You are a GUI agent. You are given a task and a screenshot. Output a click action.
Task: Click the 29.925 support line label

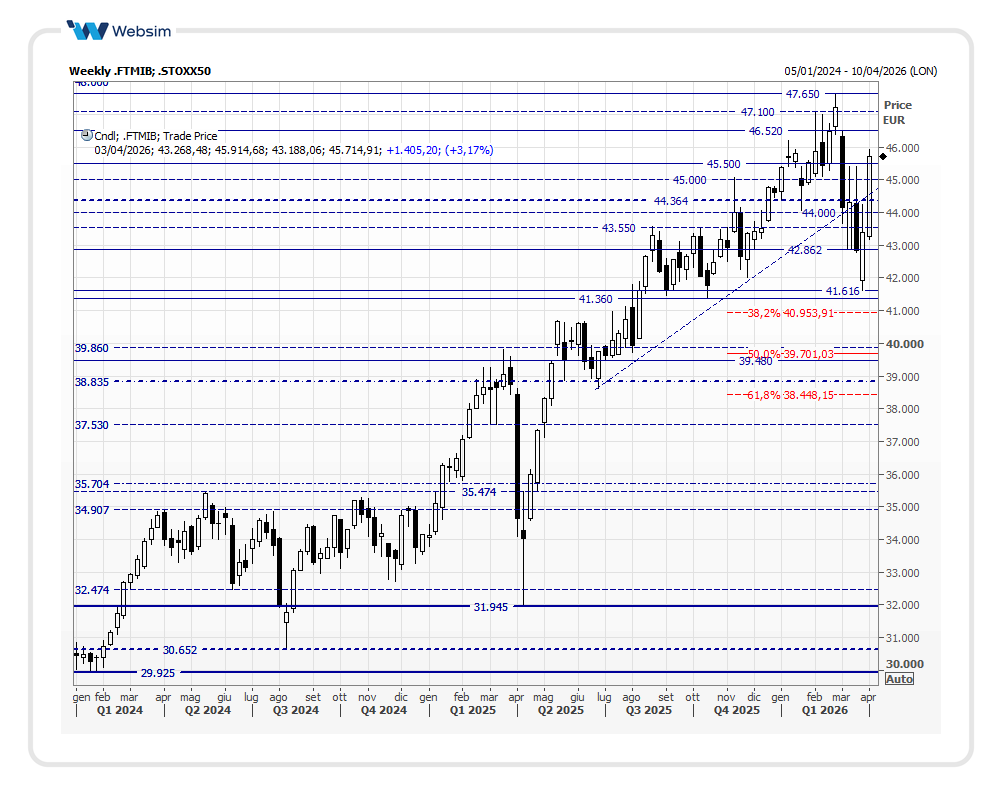(x=158, y=673)
